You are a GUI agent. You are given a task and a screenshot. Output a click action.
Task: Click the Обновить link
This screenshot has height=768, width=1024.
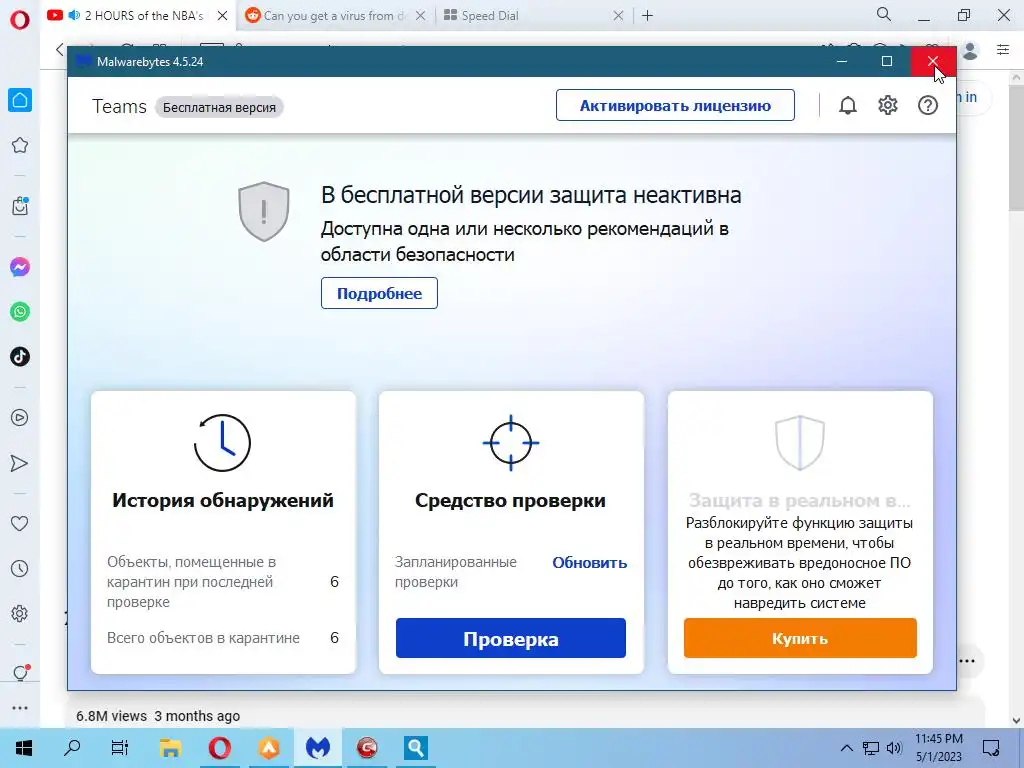tap(589, 562)
